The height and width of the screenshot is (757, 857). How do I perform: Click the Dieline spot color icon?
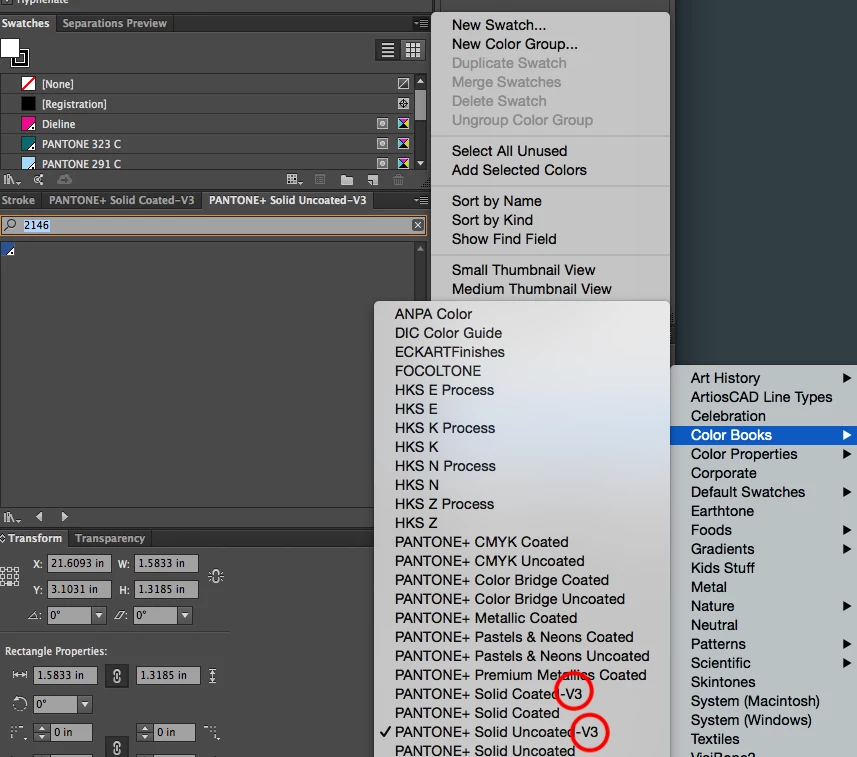382,124
